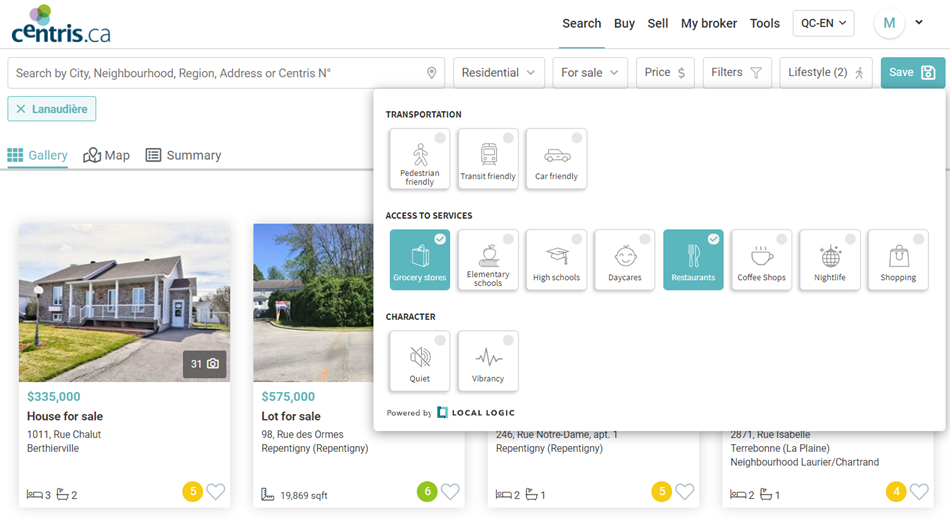Image resolution: width=950 pixels, height=519 pixels.
Task: Select the Vibrancy character option
Action: point(488,361)
